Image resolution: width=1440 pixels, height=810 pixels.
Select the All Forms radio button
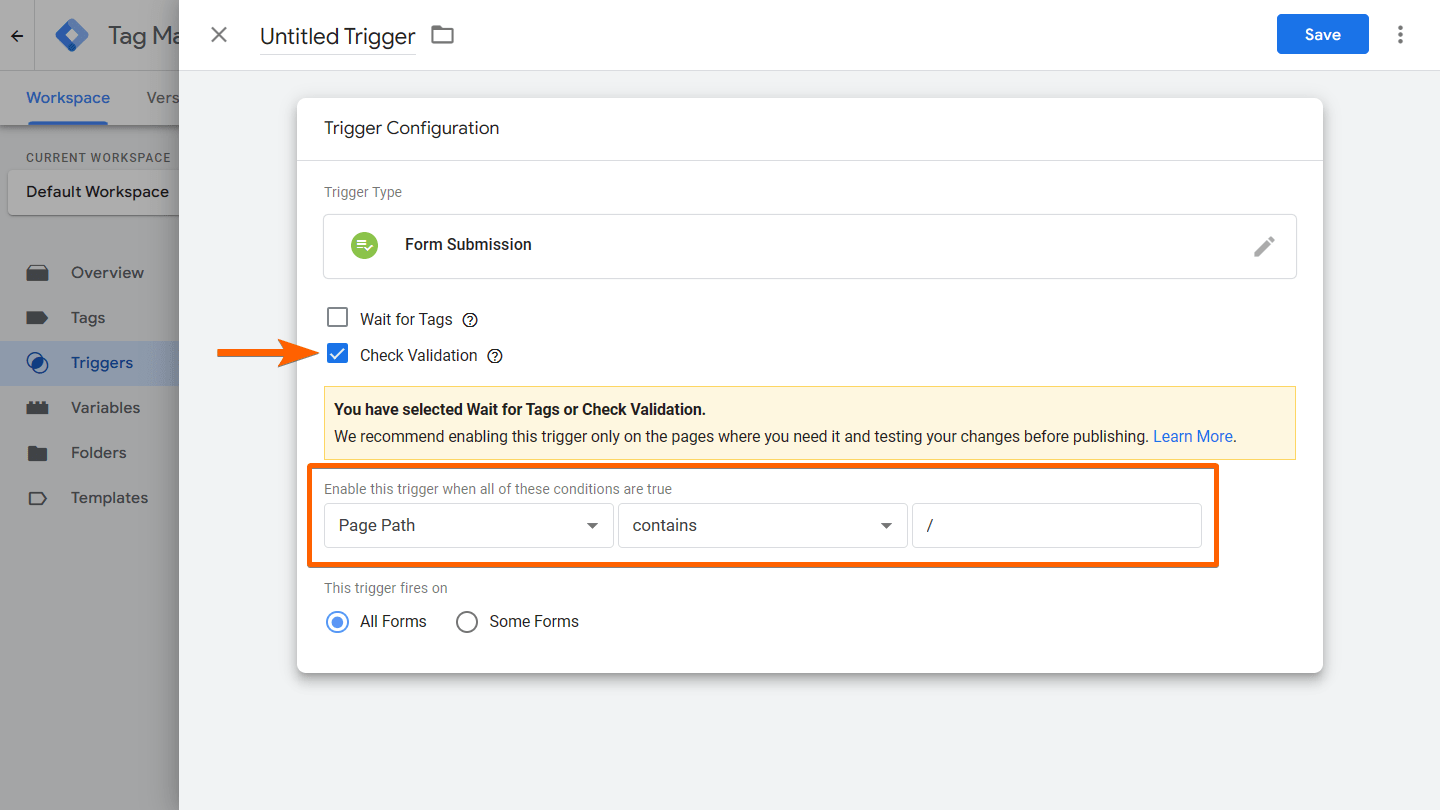coord(338,622)
